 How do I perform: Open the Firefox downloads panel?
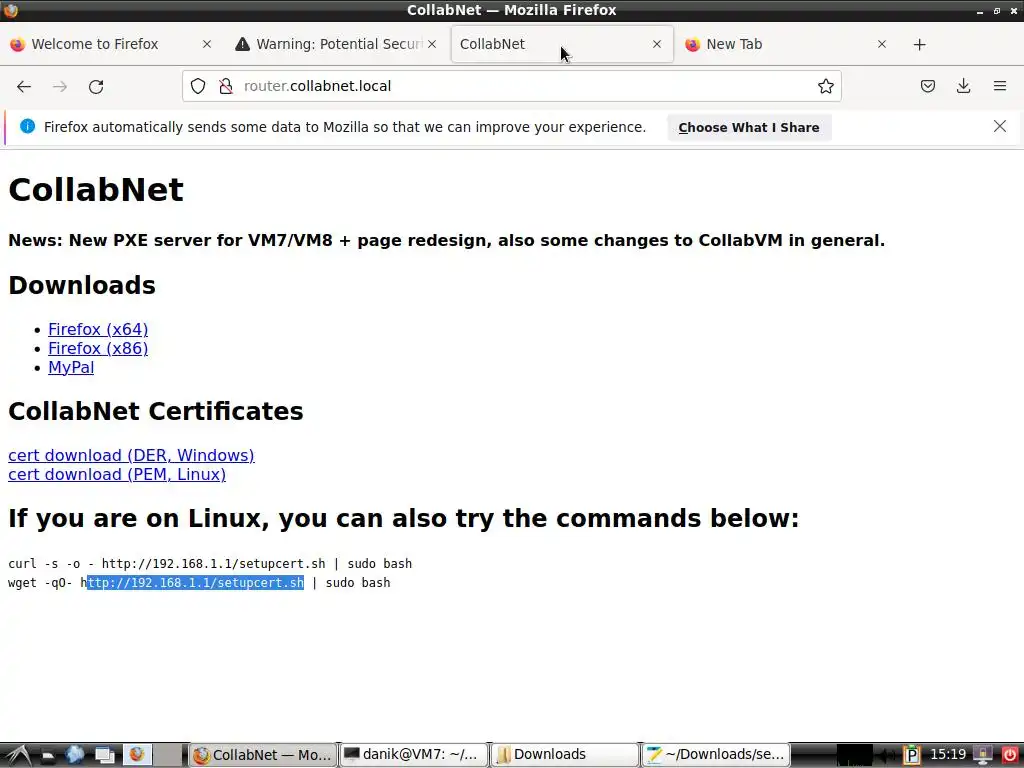tap(964, 86)
